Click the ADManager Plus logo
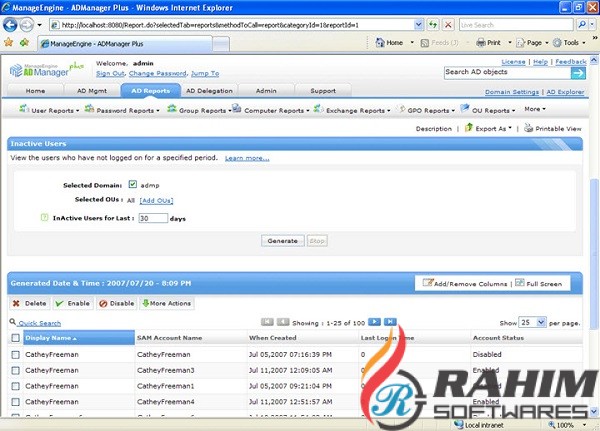600x431 pixels. pos(46,69)
